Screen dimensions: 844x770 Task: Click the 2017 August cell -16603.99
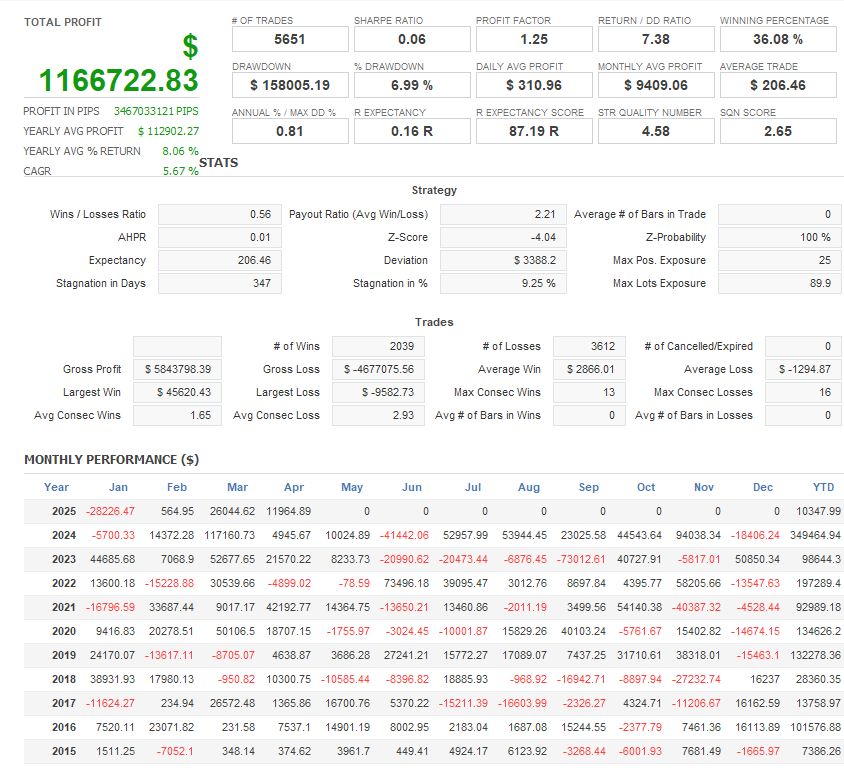pos(522,703)
